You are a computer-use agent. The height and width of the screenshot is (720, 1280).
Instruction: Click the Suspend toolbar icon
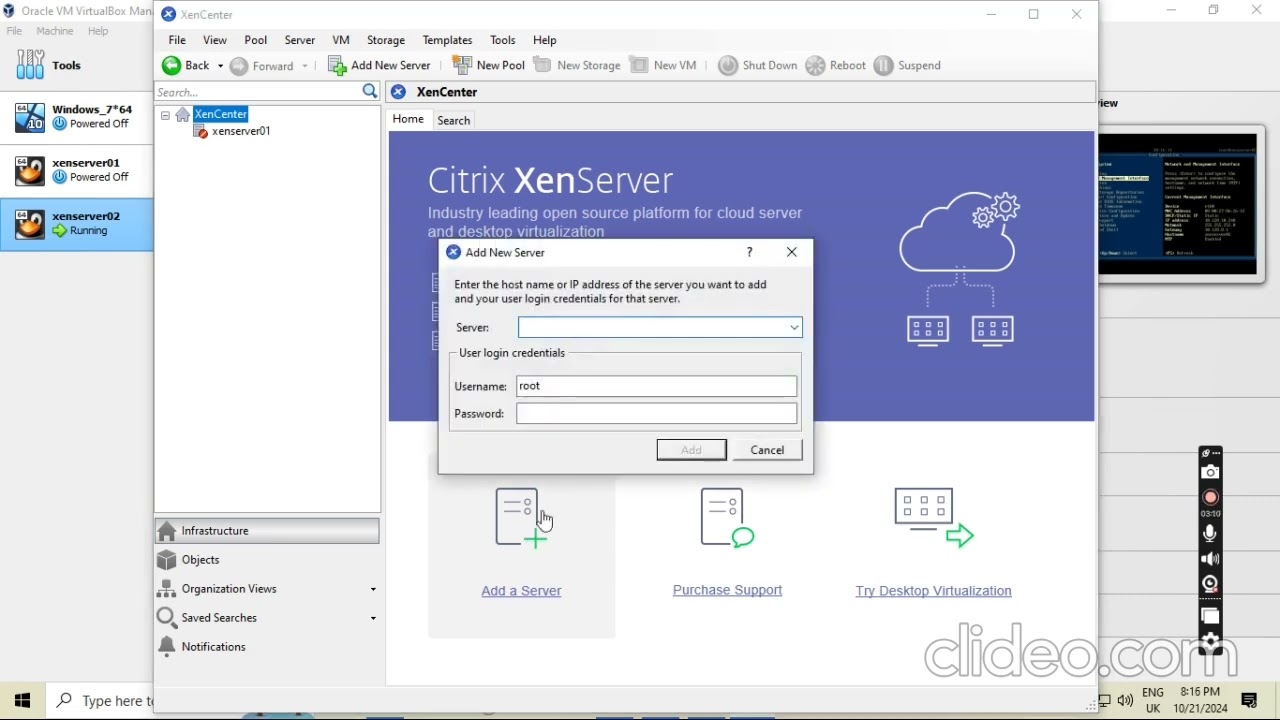883,65
